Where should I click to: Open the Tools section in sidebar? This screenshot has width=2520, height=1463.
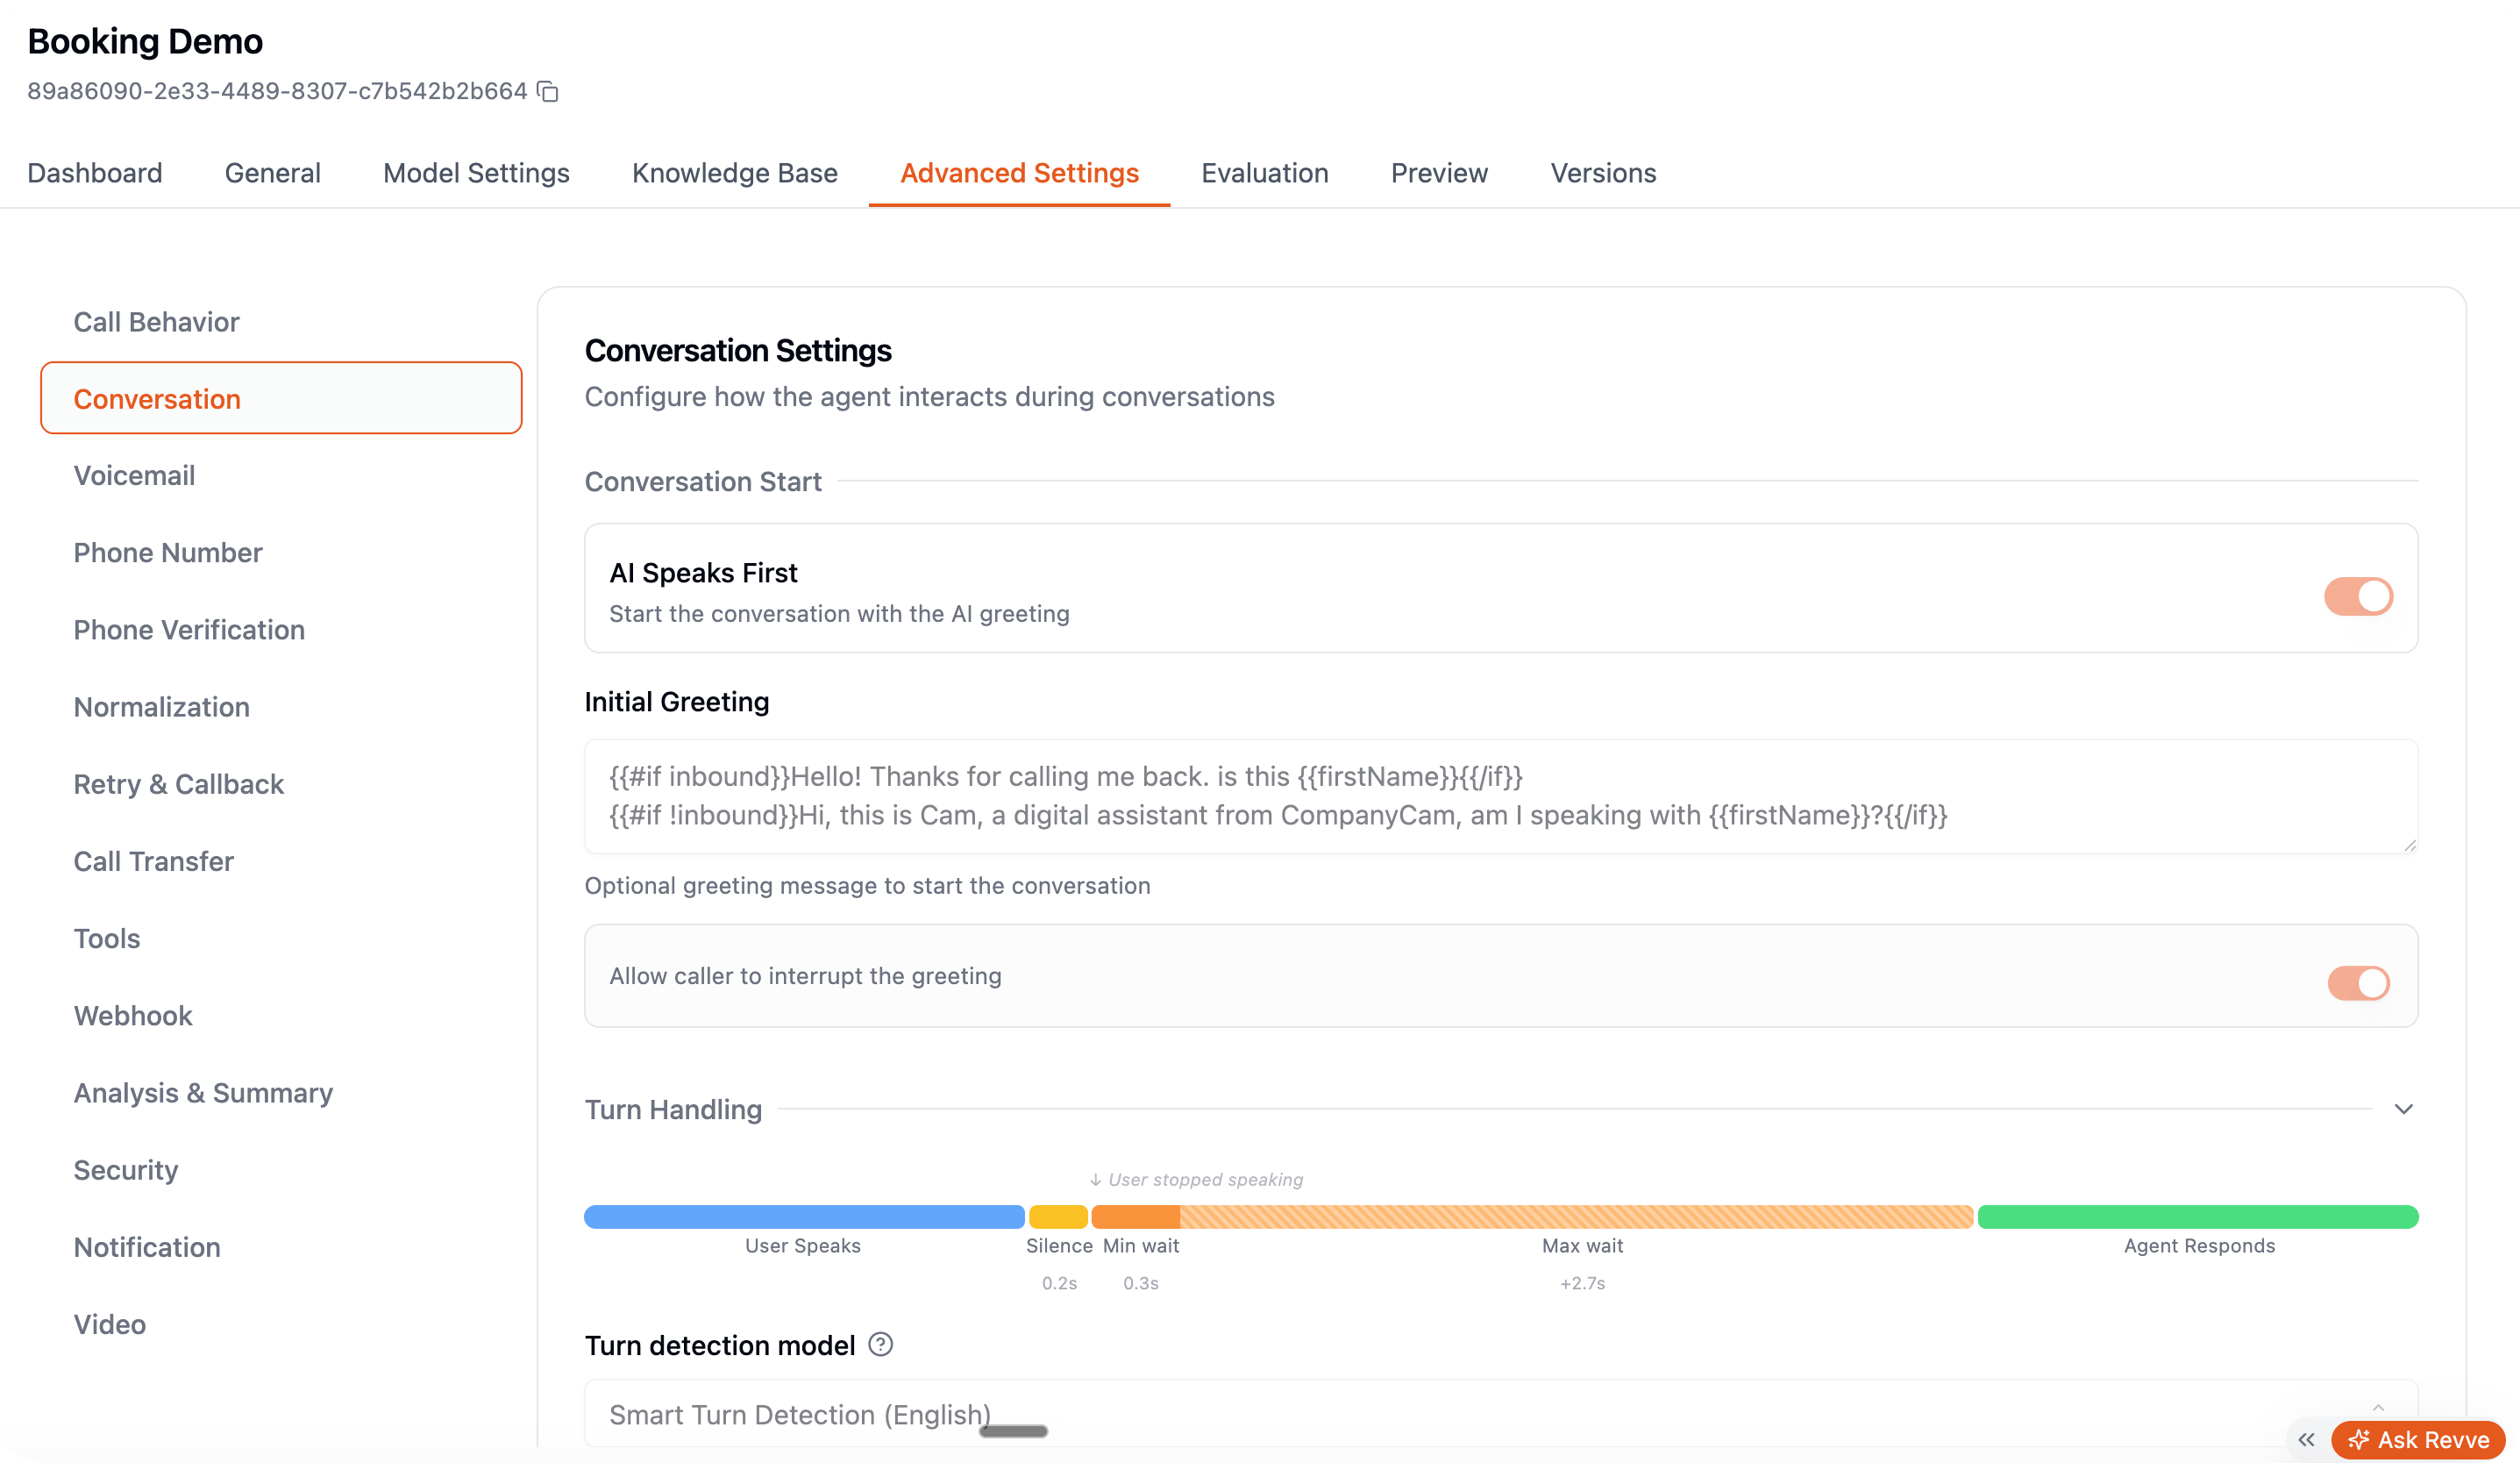(x=281, y=938)
